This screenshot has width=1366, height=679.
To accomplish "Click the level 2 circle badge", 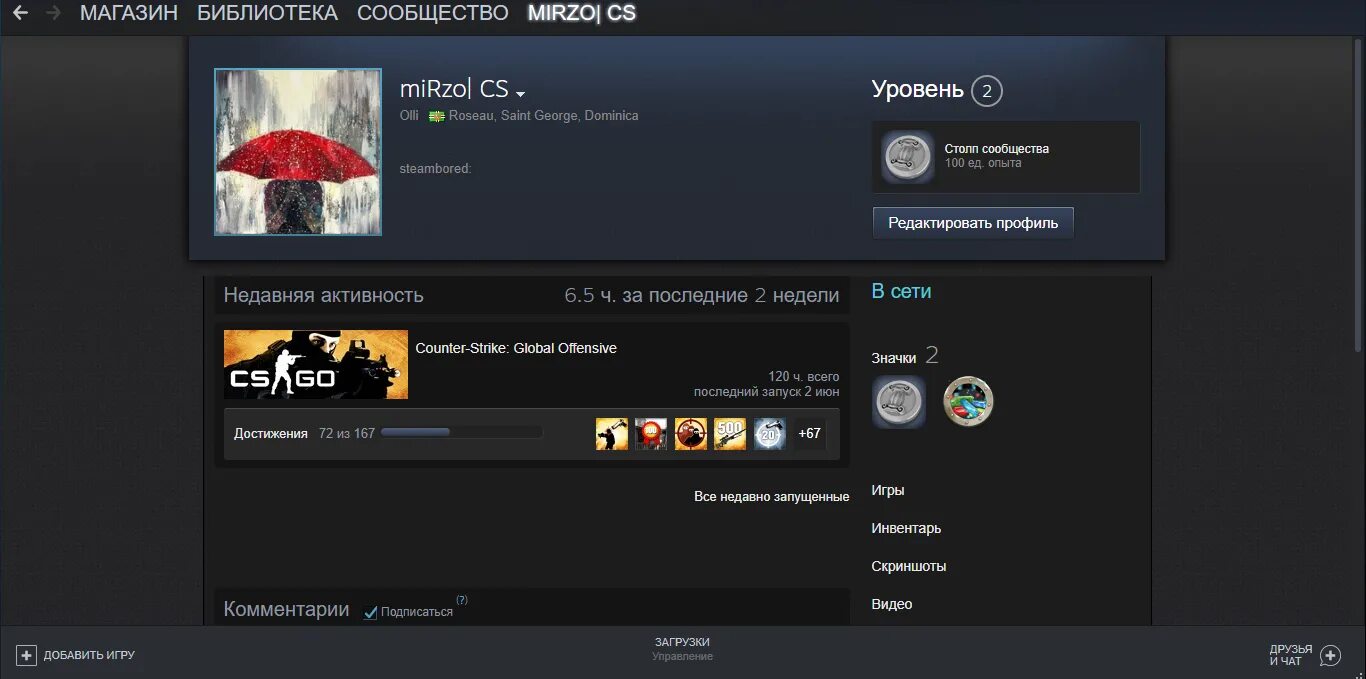I will tap(986, 91).
